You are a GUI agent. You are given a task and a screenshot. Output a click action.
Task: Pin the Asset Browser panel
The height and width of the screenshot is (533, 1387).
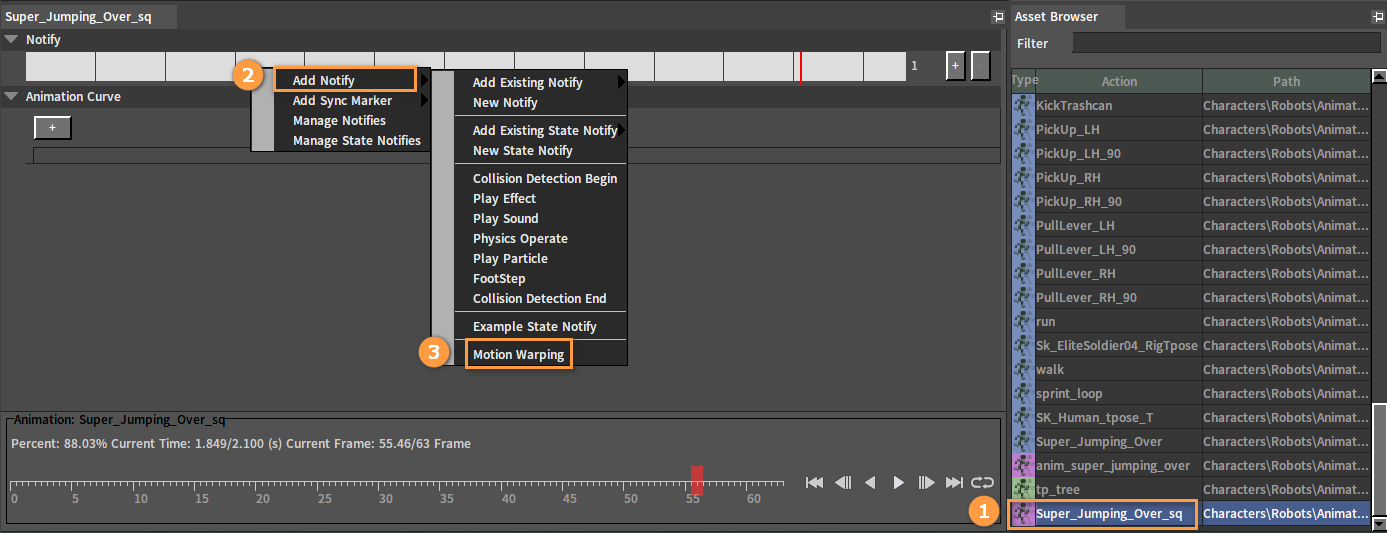(1378, 17)
